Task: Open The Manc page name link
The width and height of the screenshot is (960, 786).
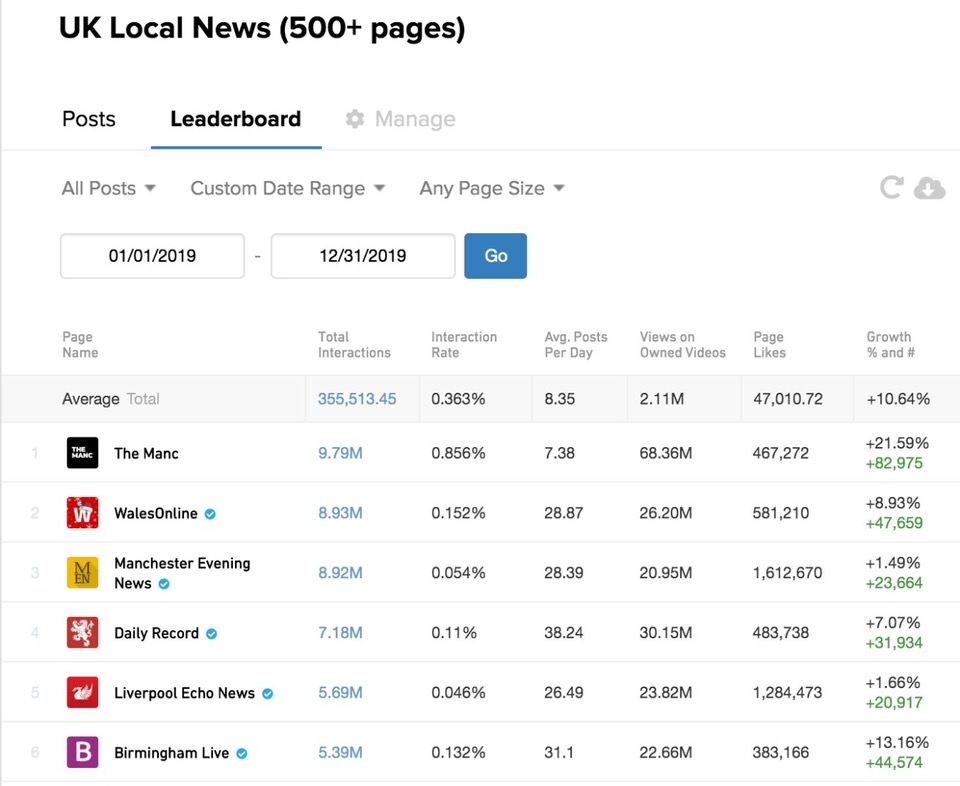Action: [x=146, y=454]
